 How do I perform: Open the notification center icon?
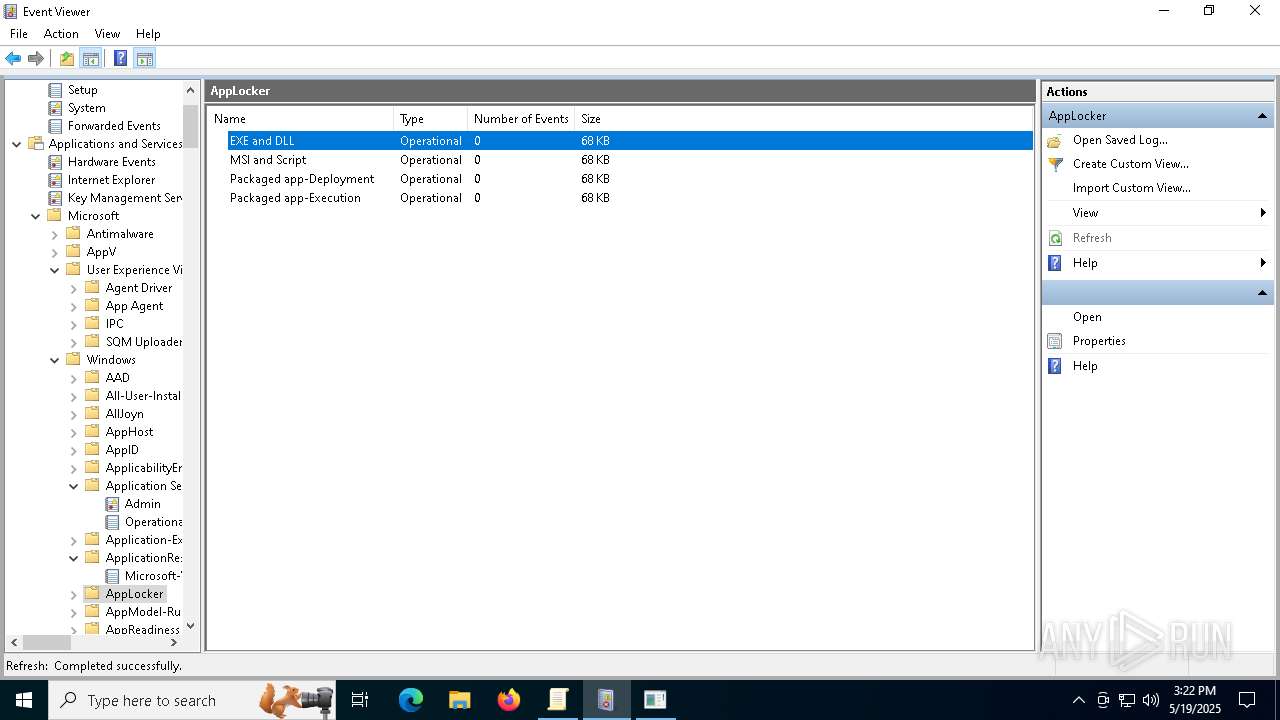[1247, 700]
